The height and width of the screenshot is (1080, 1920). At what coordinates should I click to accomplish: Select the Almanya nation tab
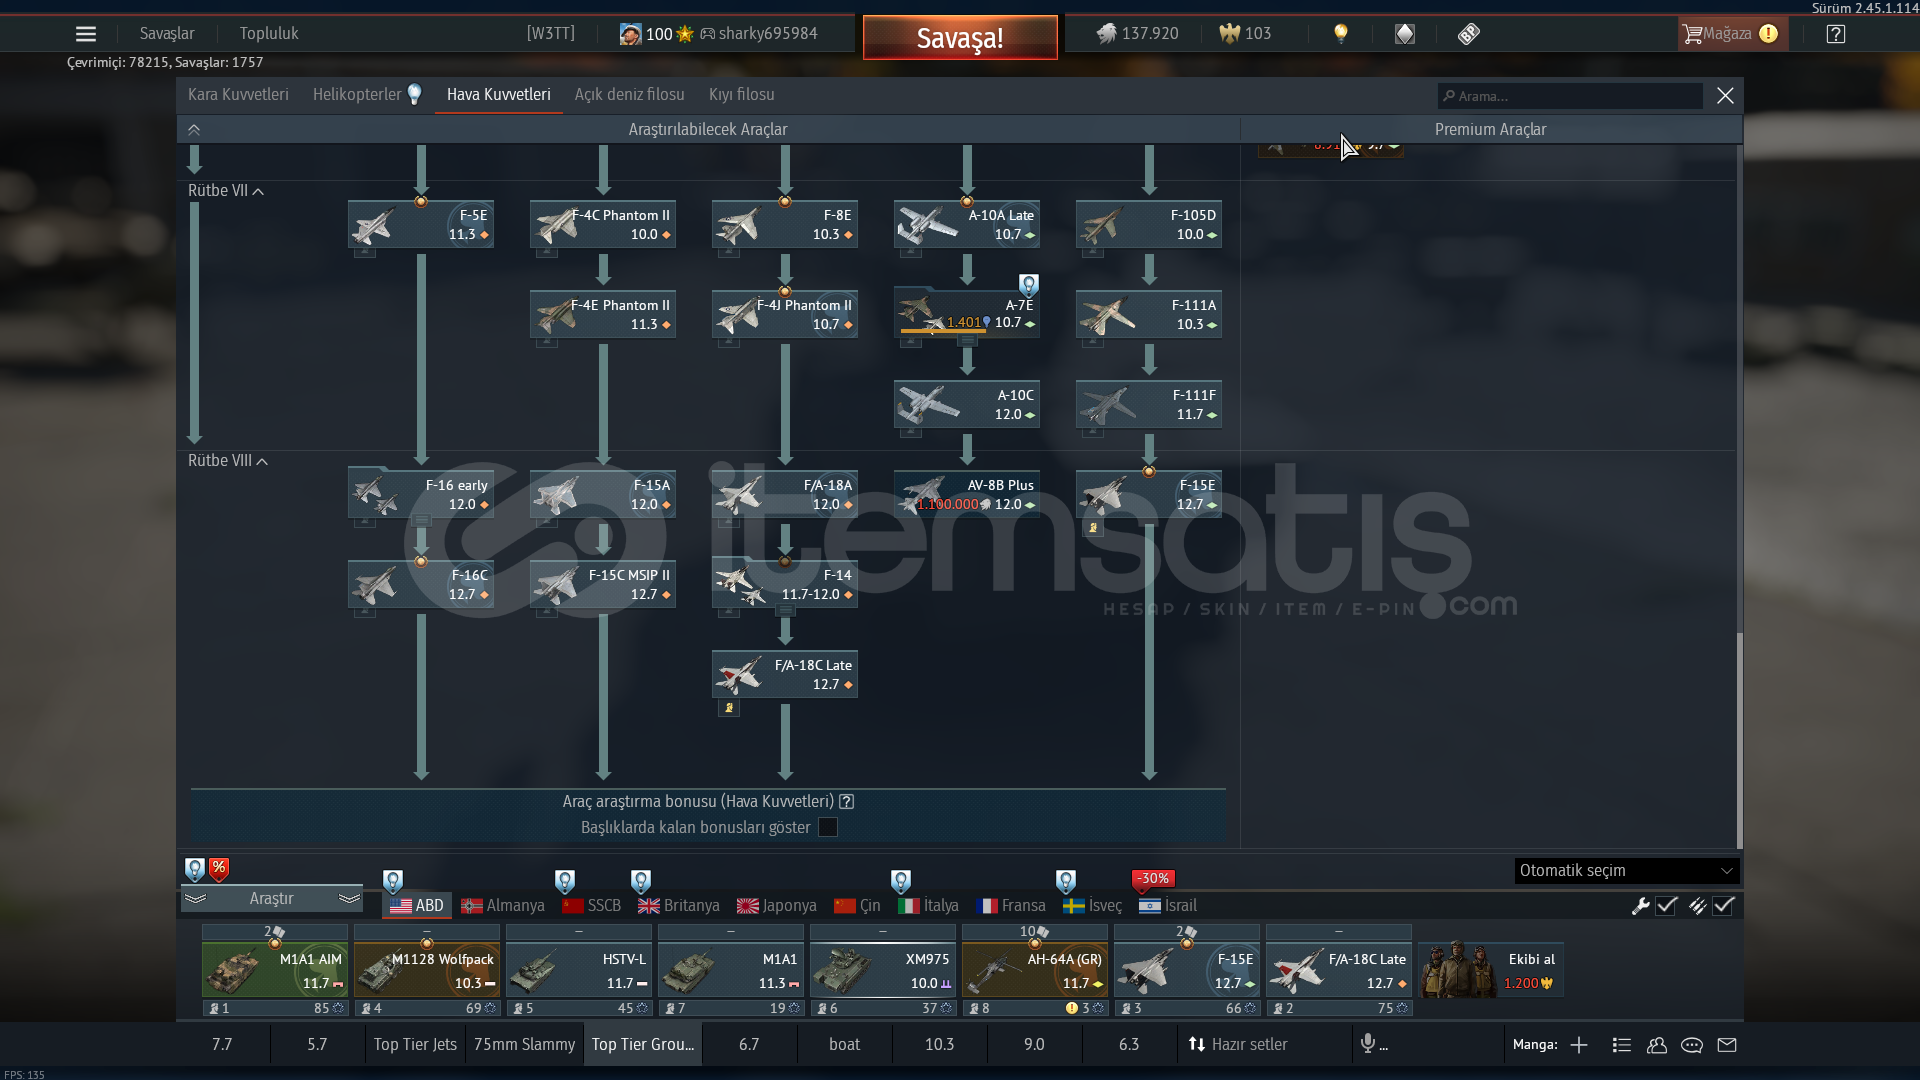(x=503, y=906)
